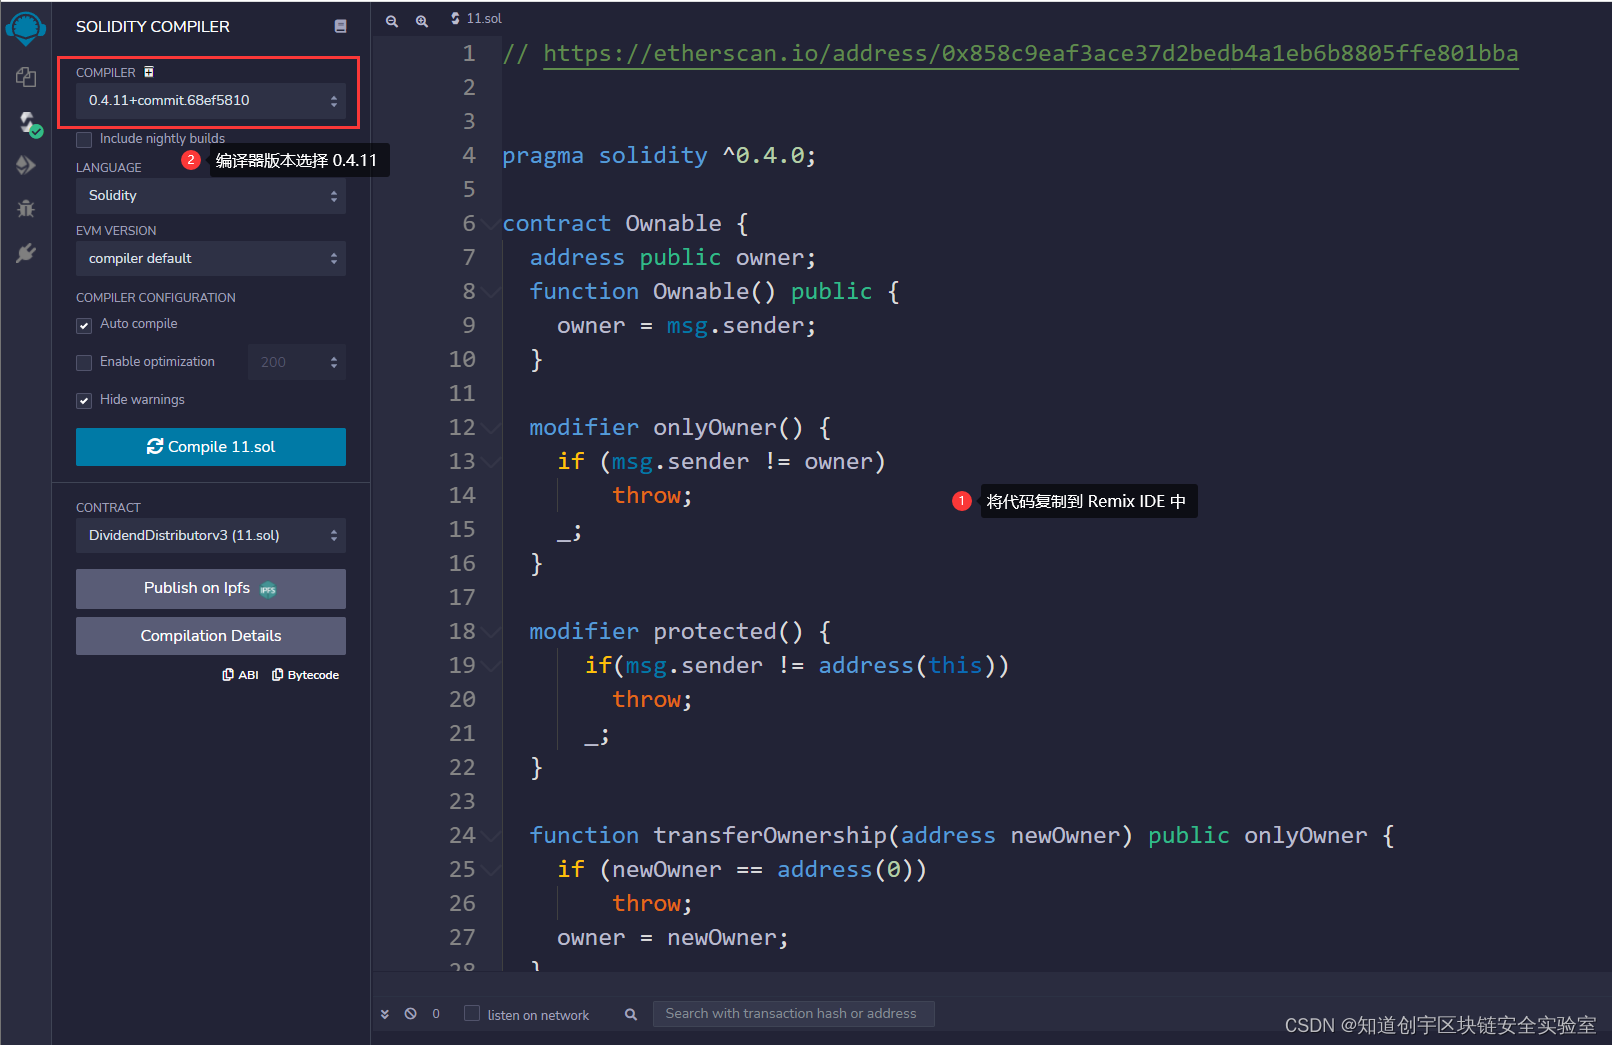The image size is (1612, 1045).
Task: Open the Plugin manager plug icon
Action: point(26,253)
